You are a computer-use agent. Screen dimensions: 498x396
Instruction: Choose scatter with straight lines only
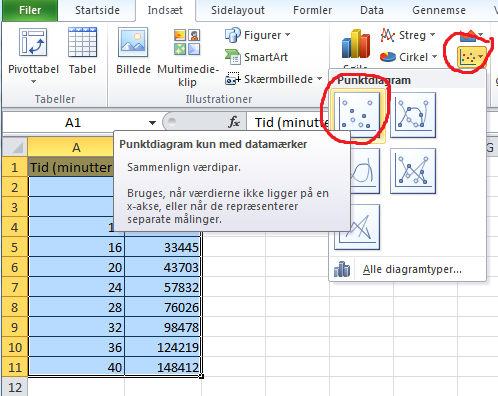357,227
